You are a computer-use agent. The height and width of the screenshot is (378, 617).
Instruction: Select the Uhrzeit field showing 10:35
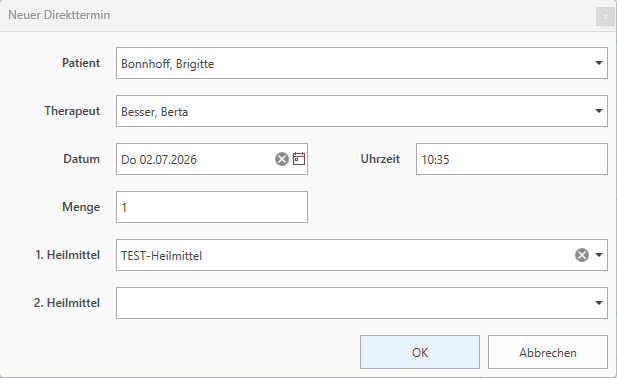(512, 159)
